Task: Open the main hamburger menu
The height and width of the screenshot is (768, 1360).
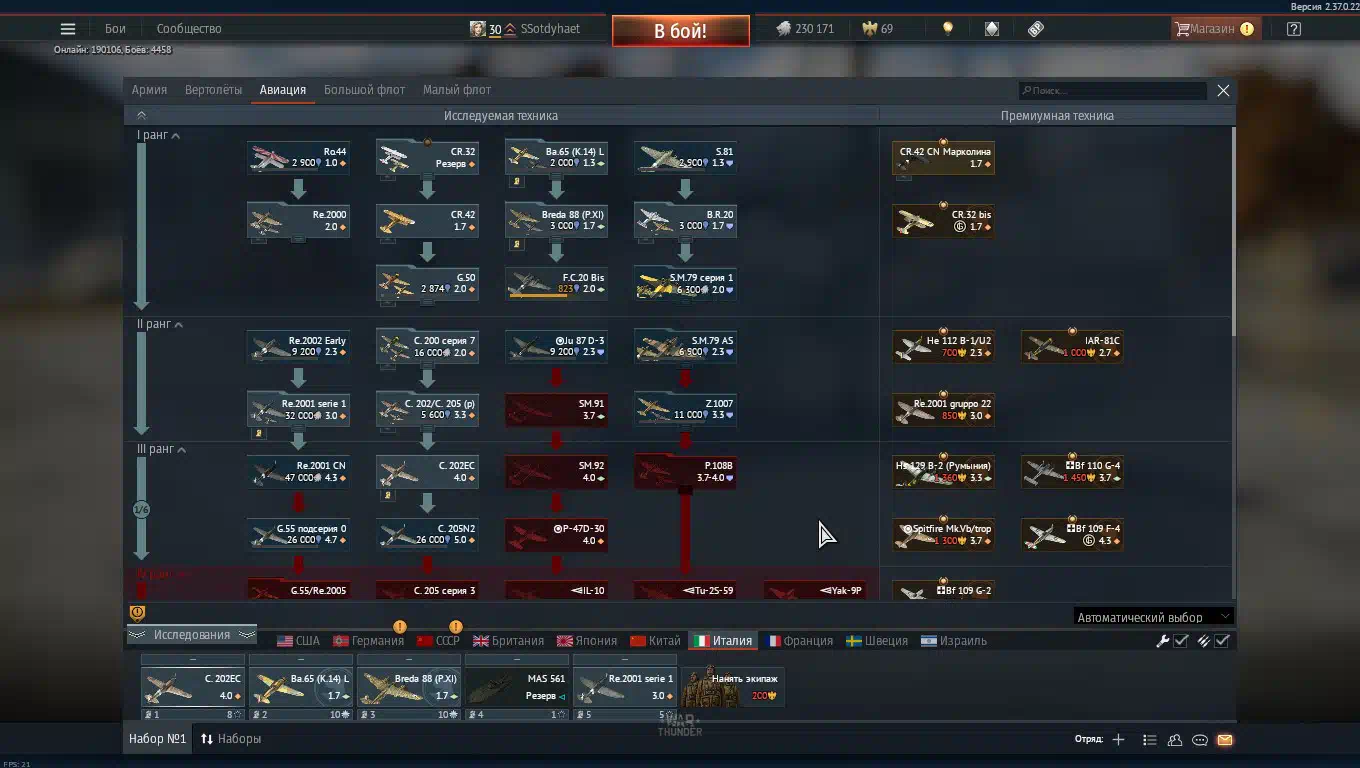Action: click(68, 29)
